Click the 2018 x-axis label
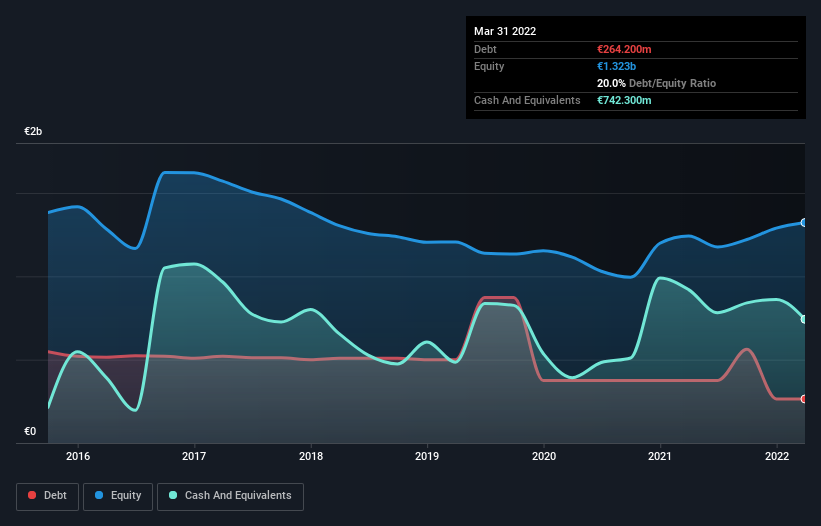821x526 pixels. tap(311, 456)
